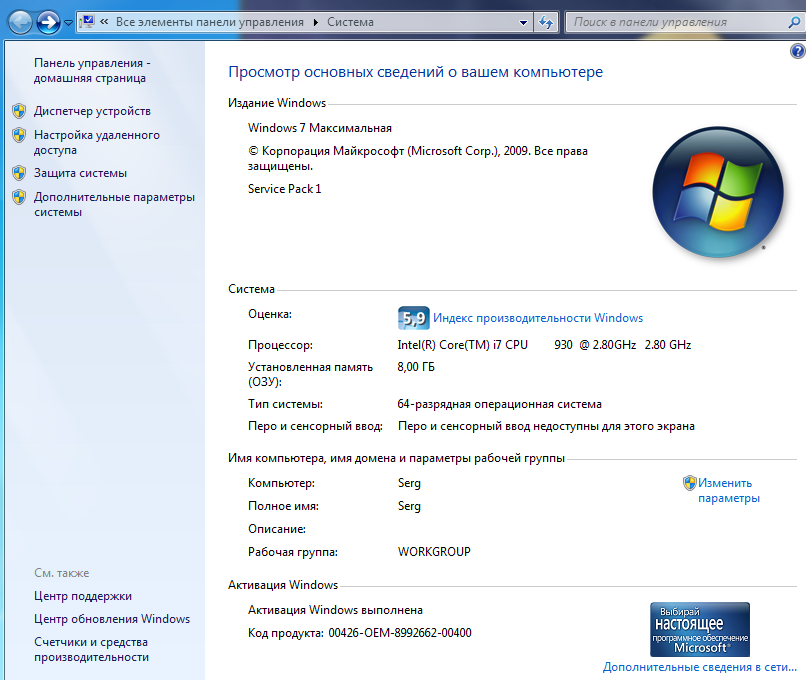Click 'Service Pack 1' text
Image resolution: width=806 pixels, height=680 pixels.
click(x=284, y=189)
